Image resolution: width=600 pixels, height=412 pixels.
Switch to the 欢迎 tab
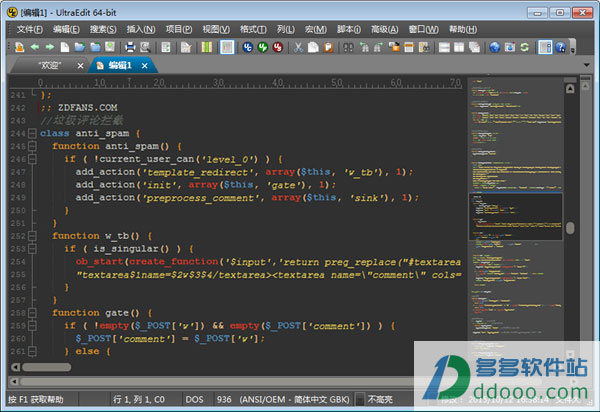coord(50,66)
